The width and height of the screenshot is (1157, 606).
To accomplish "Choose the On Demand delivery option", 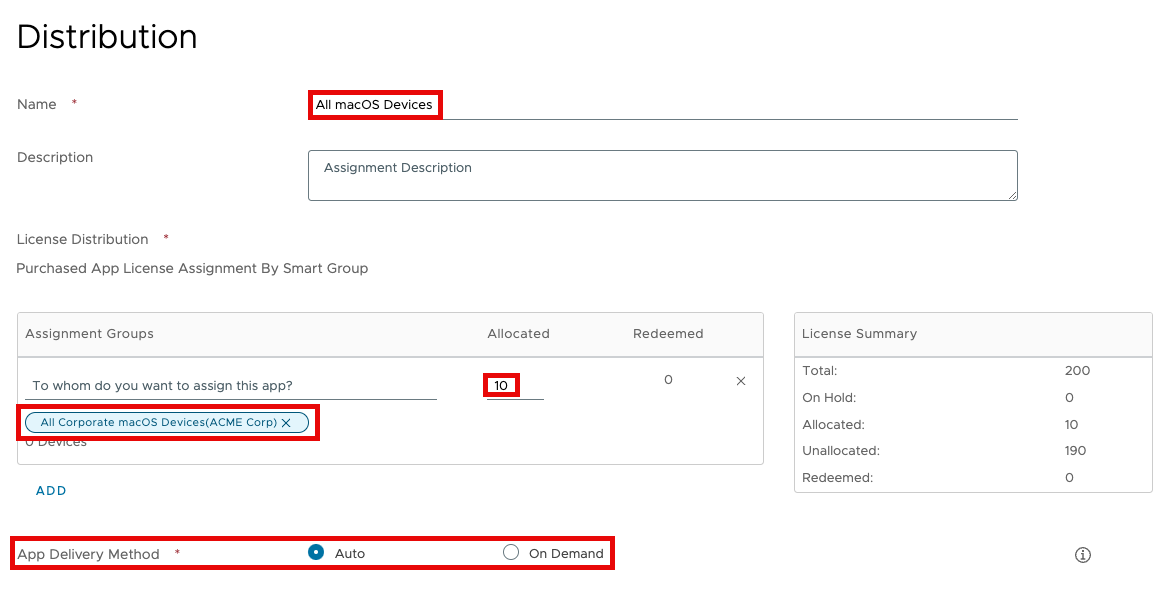I will pos(511,552).
